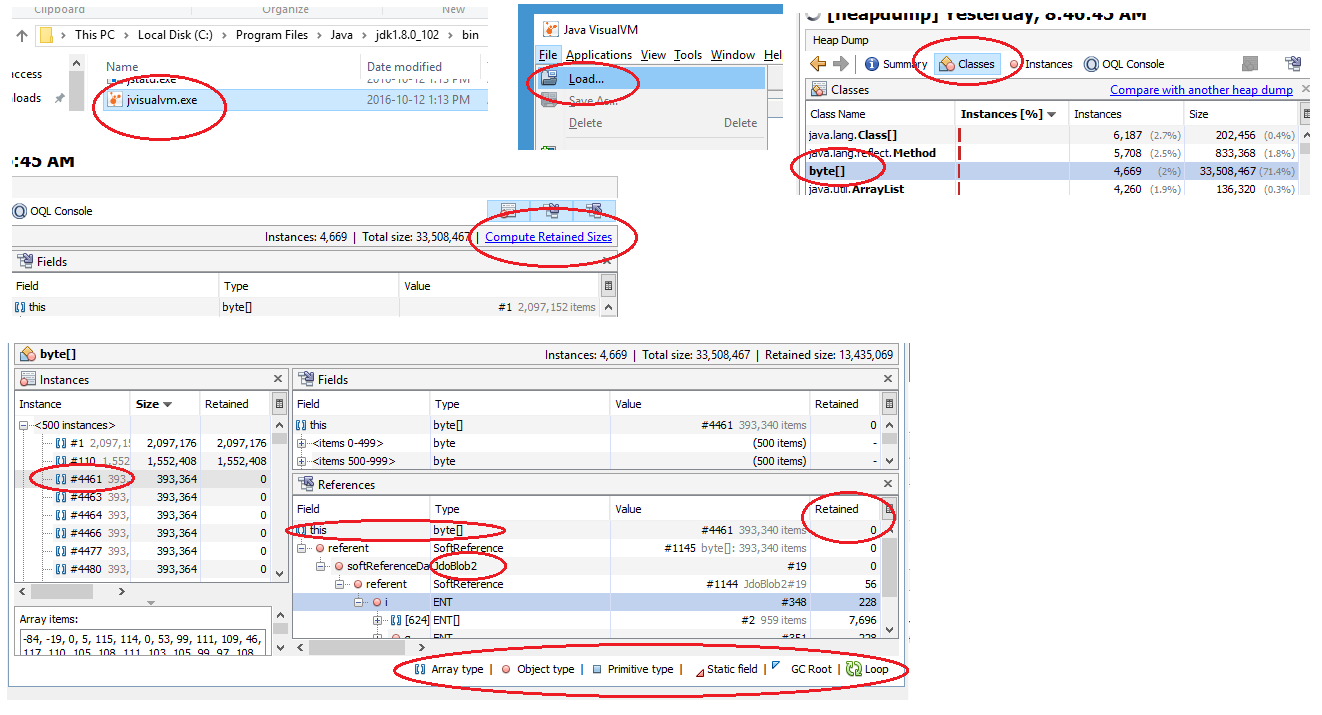Screen dimensions: 1322x715
Task: Open the Window menu
Action: [x=733, y=55]
